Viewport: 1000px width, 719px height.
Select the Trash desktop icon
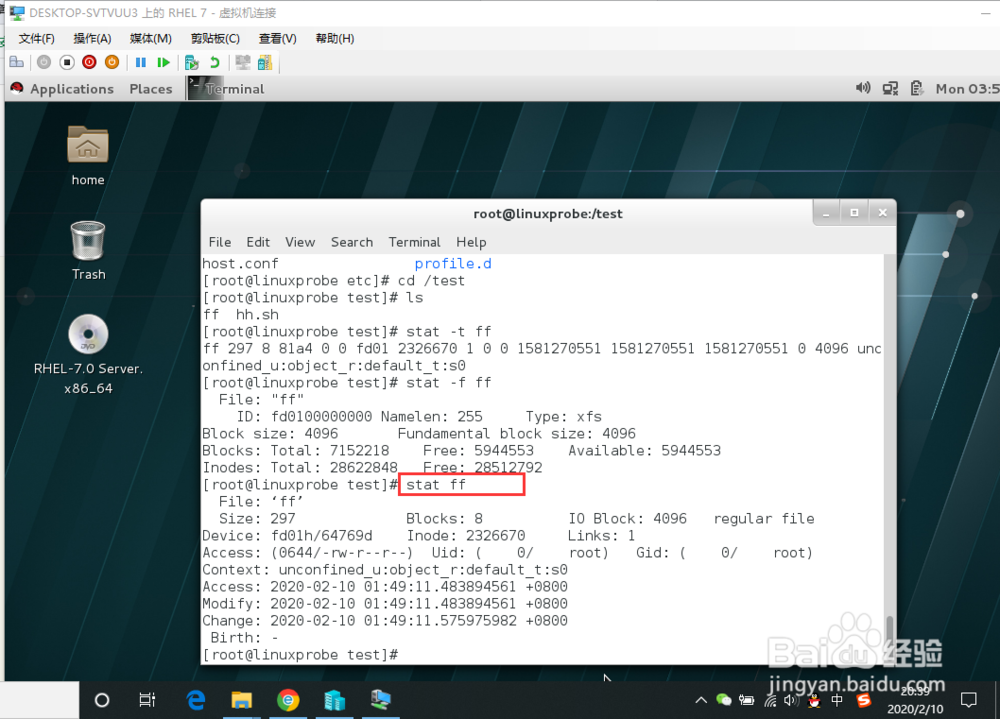tap(88, 250)
